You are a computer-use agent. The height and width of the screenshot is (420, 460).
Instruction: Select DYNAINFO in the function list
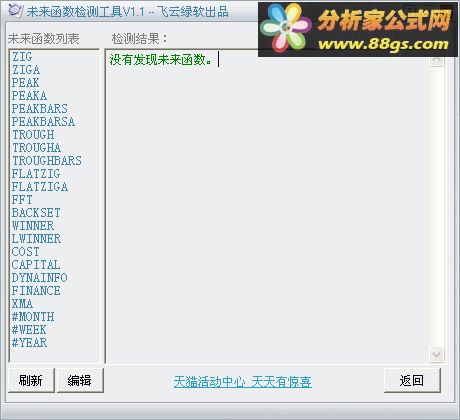click(x=39, y=278)
